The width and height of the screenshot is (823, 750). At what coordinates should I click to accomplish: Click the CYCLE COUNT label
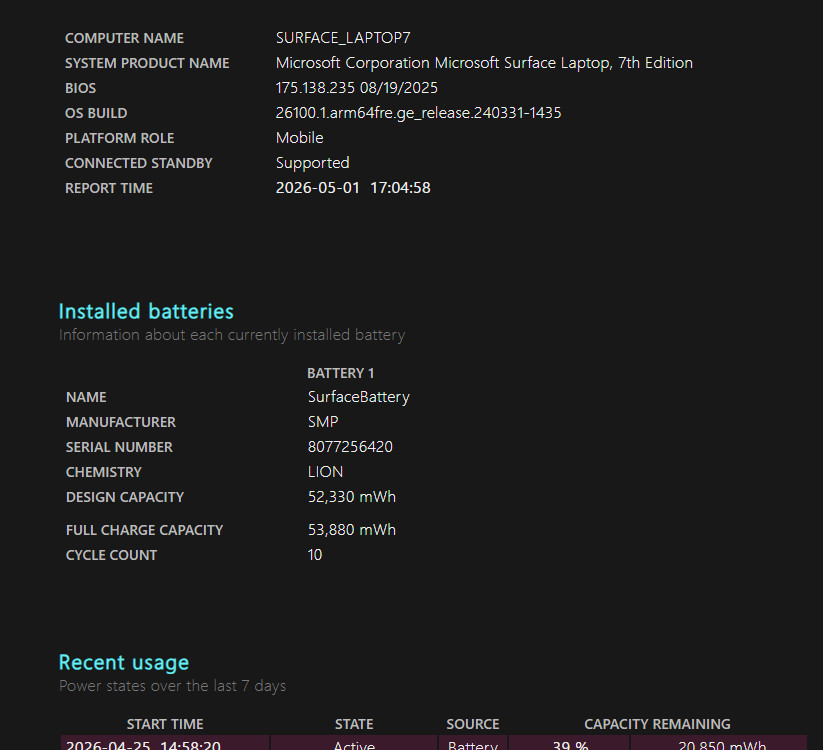111,555
